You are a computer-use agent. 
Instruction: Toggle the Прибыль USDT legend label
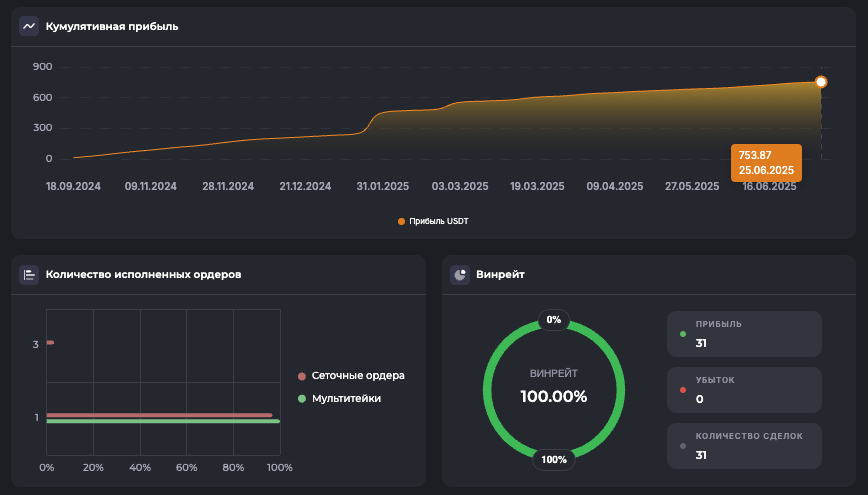click(438, 221)
